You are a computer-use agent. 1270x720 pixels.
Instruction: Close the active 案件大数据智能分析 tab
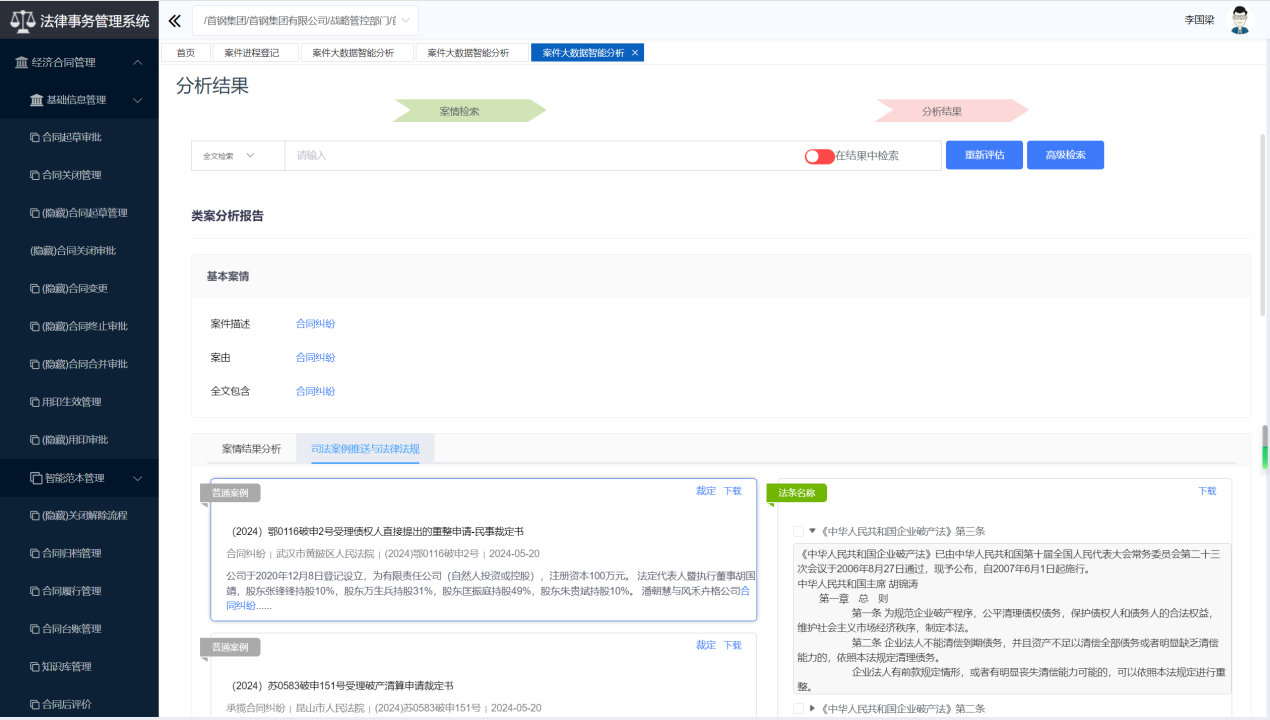[x=635, y=53]
